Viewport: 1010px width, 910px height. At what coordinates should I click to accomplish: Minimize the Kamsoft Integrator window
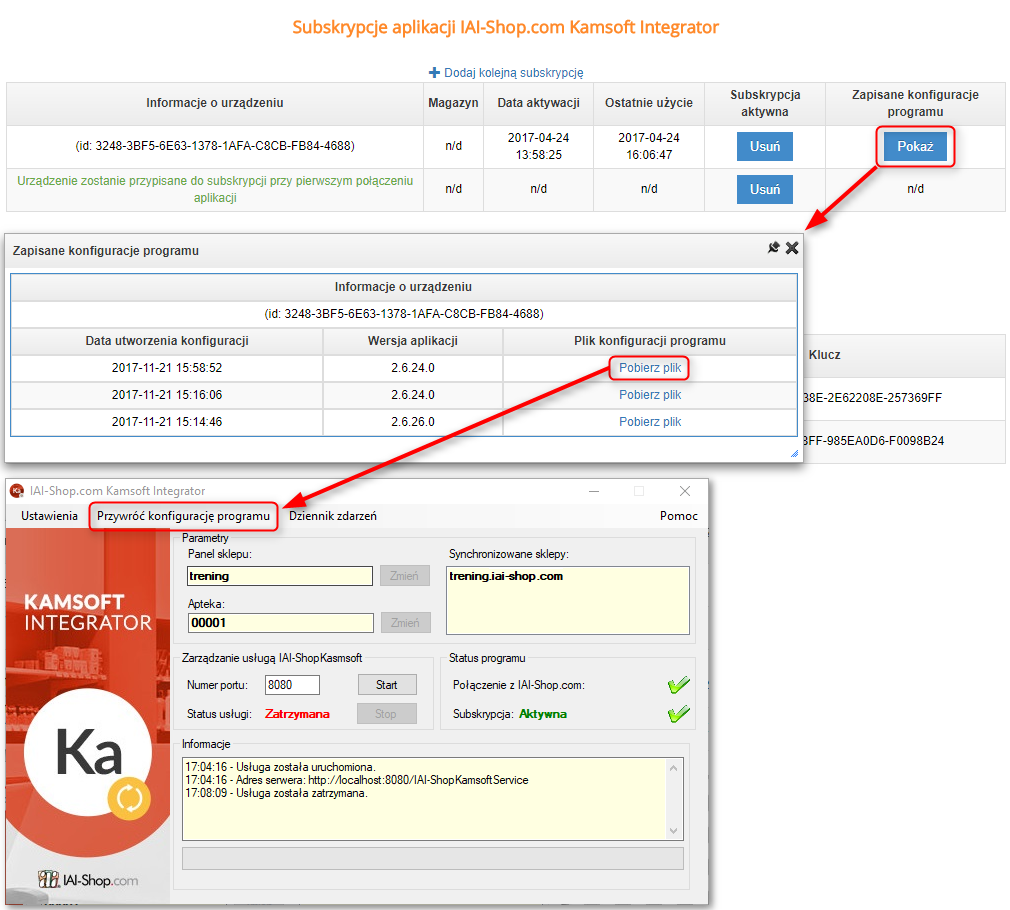pyautogui.click(x=594, y=491)
